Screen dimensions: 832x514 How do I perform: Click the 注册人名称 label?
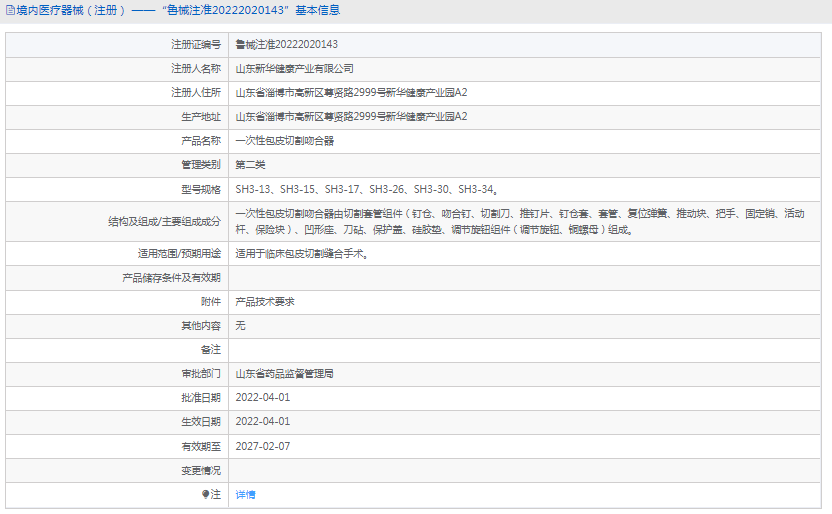196,68
